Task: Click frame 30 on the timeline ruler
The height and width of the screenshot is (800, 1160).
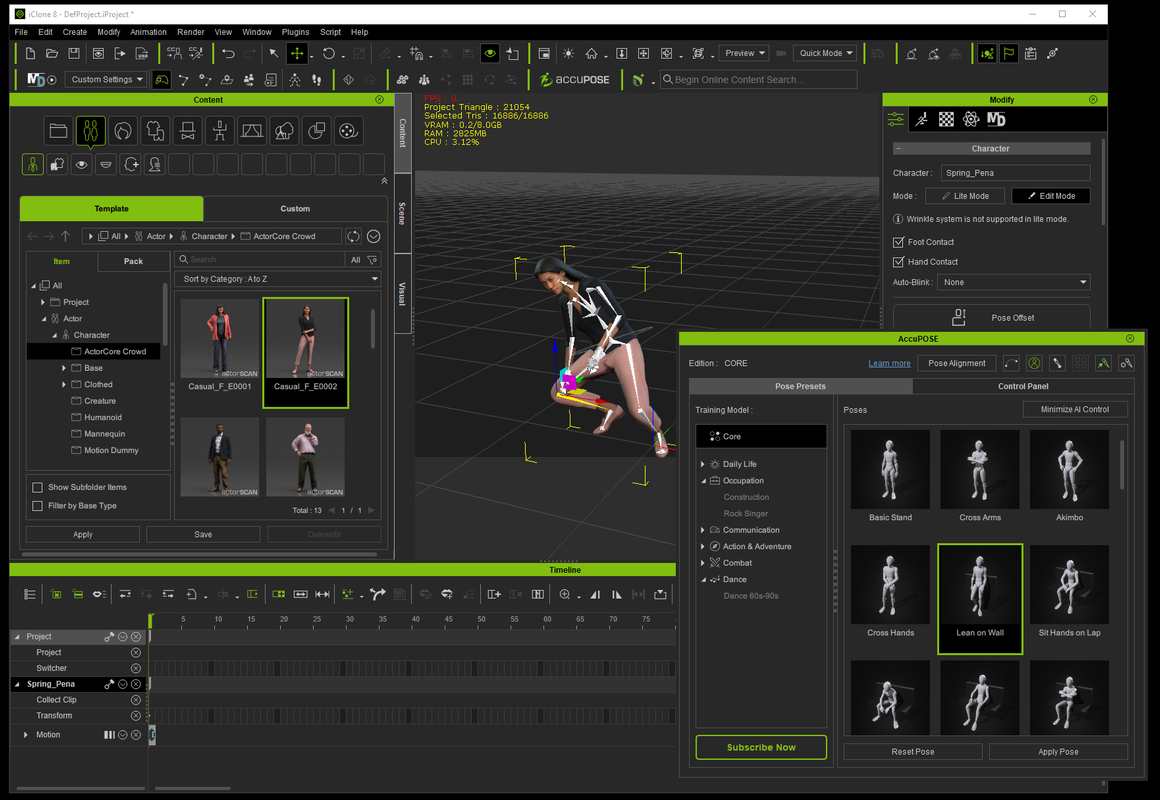Action: pyautogui.click(x=349, y=620)
